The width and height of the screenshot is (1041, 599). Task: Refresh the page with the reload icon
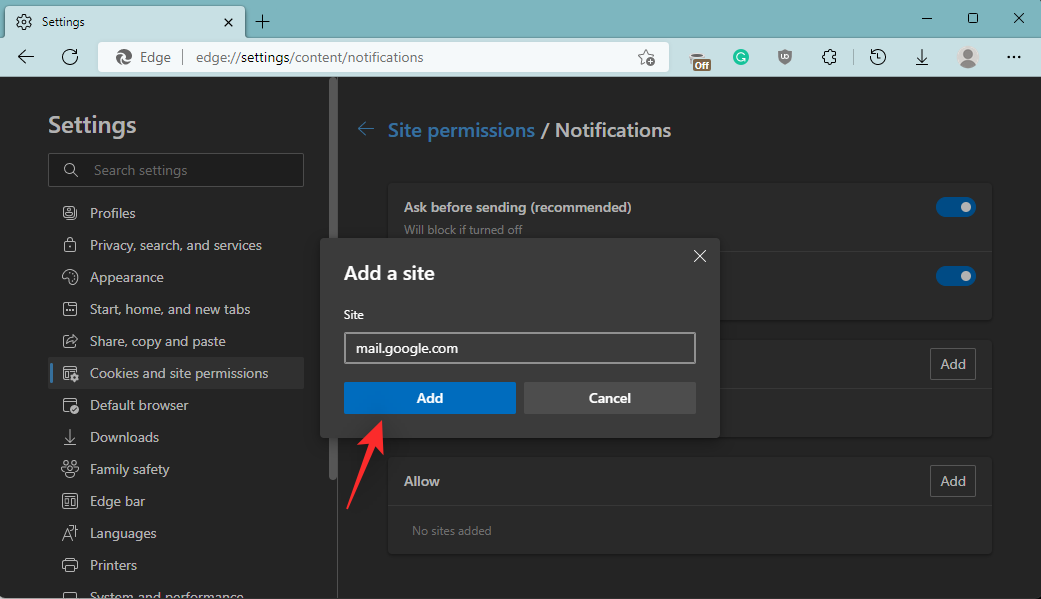click(70, 57)
